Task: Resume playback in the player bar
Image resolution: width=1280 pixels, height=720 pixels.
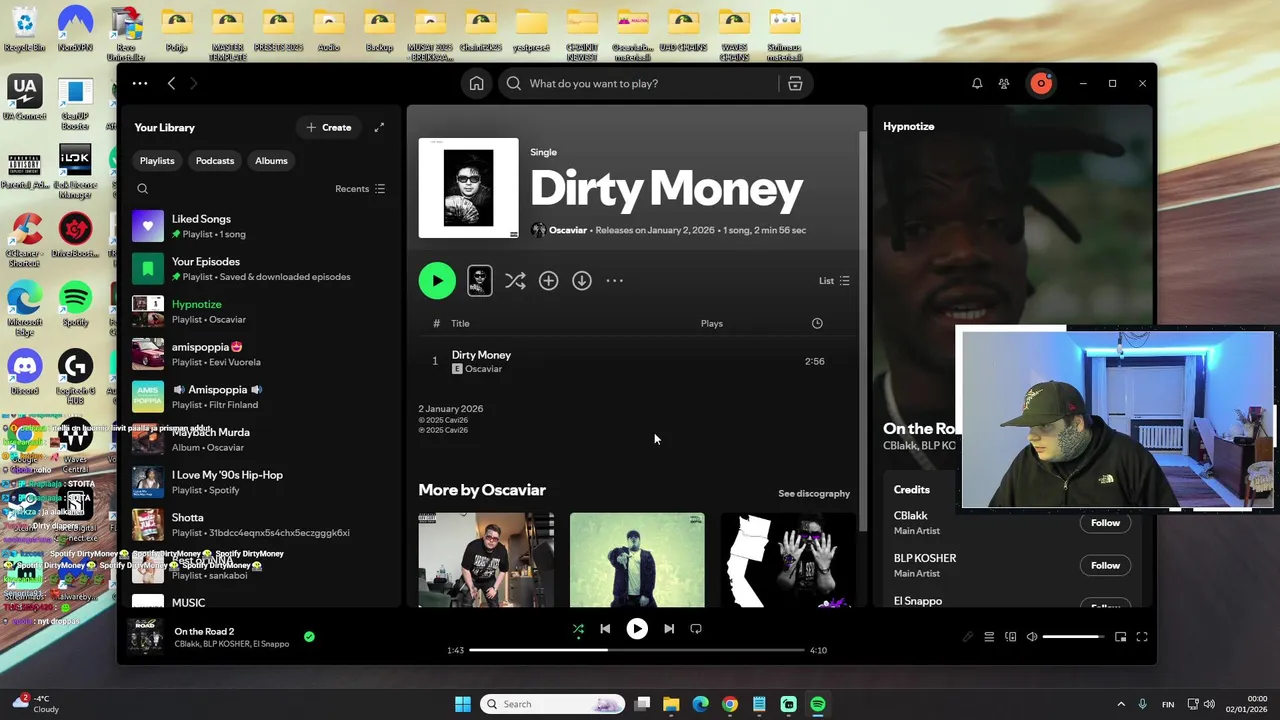Action: pyautogui.click(x=637, y=629)
